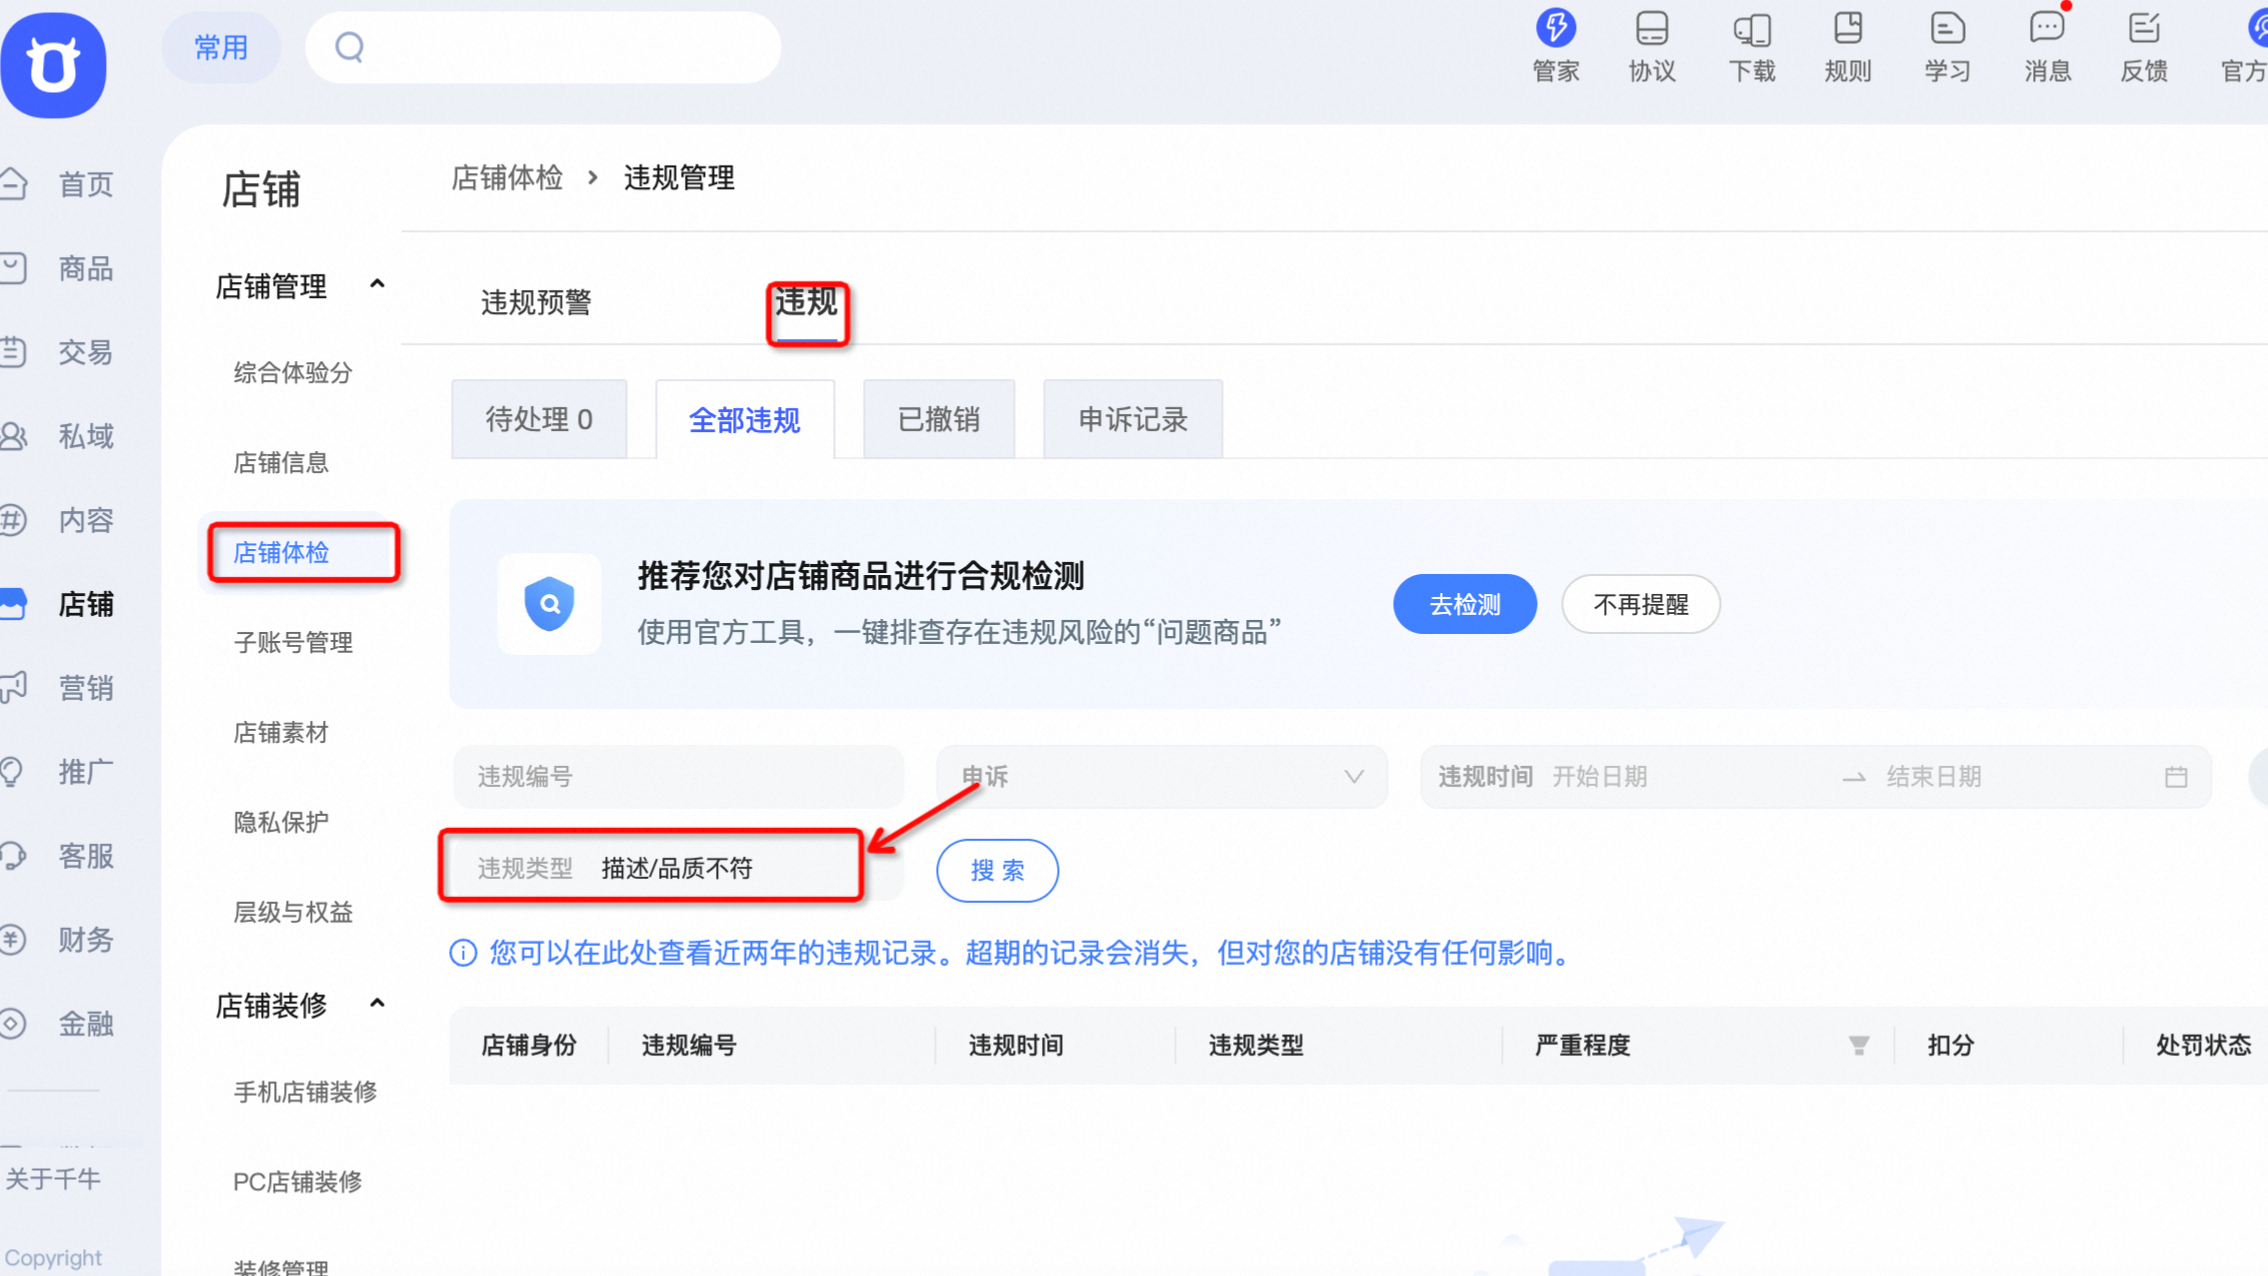
Task: Switch to 违规预警 tab
Action: click(x=536, y=302)
